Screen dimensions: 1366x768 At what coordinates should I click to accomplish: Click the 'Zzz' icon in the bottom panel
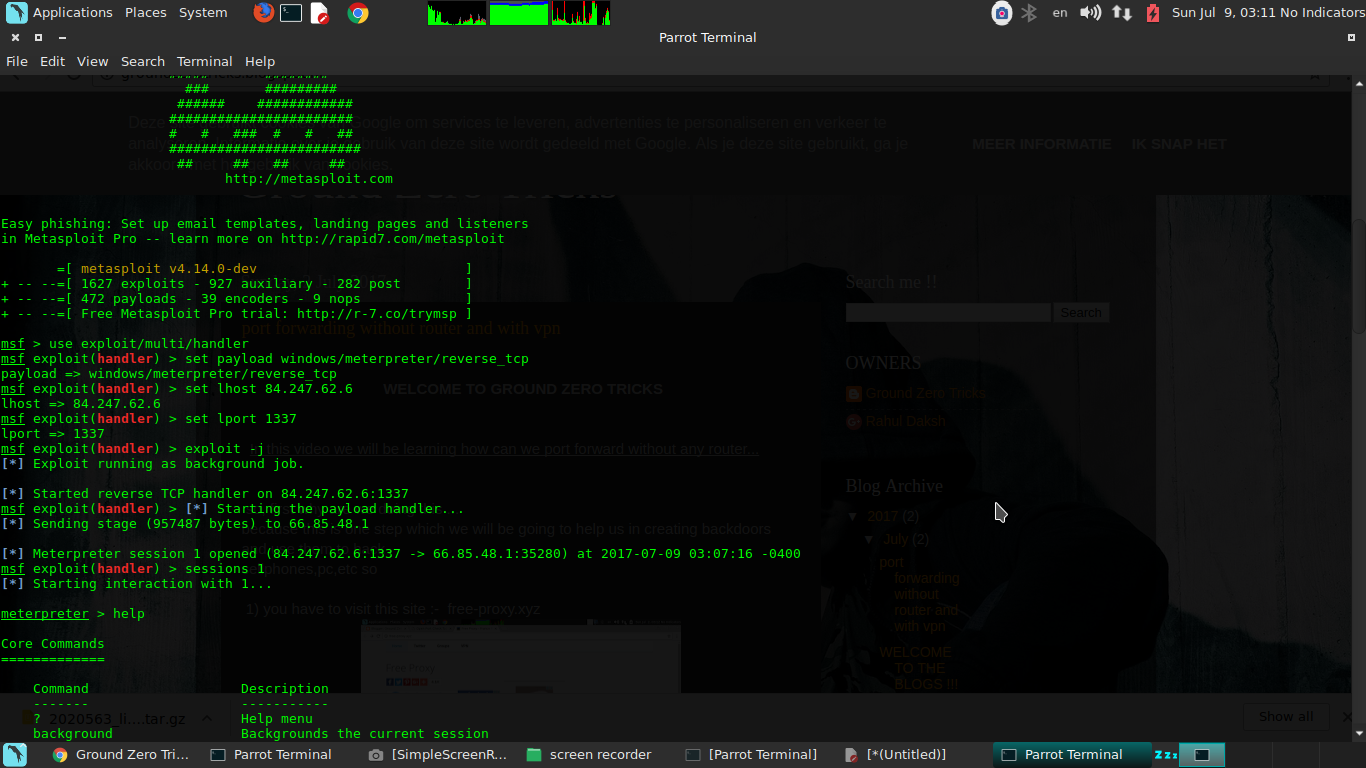(x=1165, y=755)
